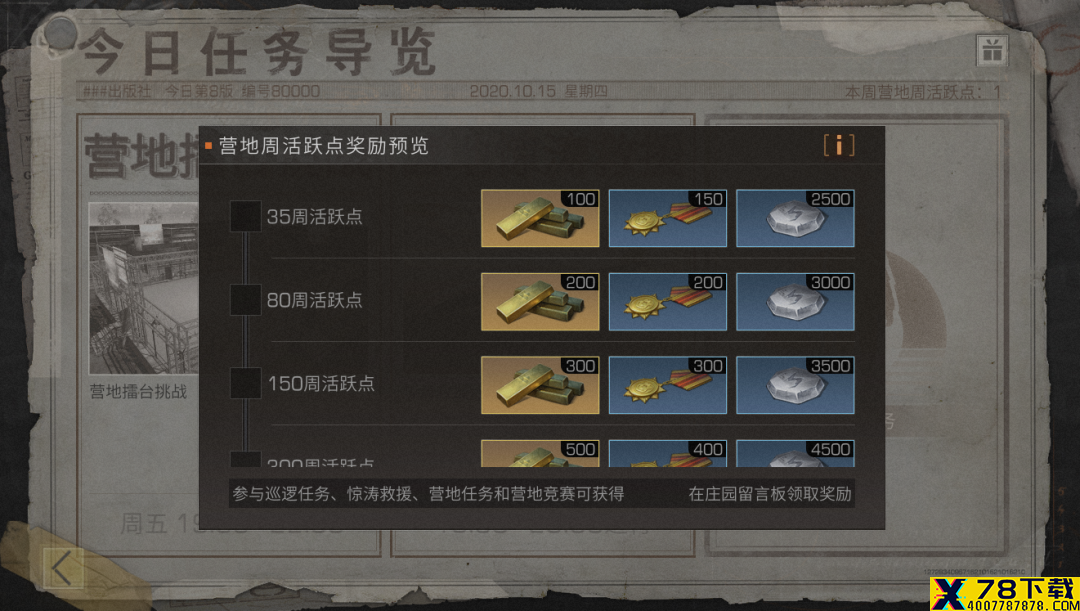Select the gold bars reward showing 500
The height and width of the screenshot is (611, 1080).
(540, 454)
